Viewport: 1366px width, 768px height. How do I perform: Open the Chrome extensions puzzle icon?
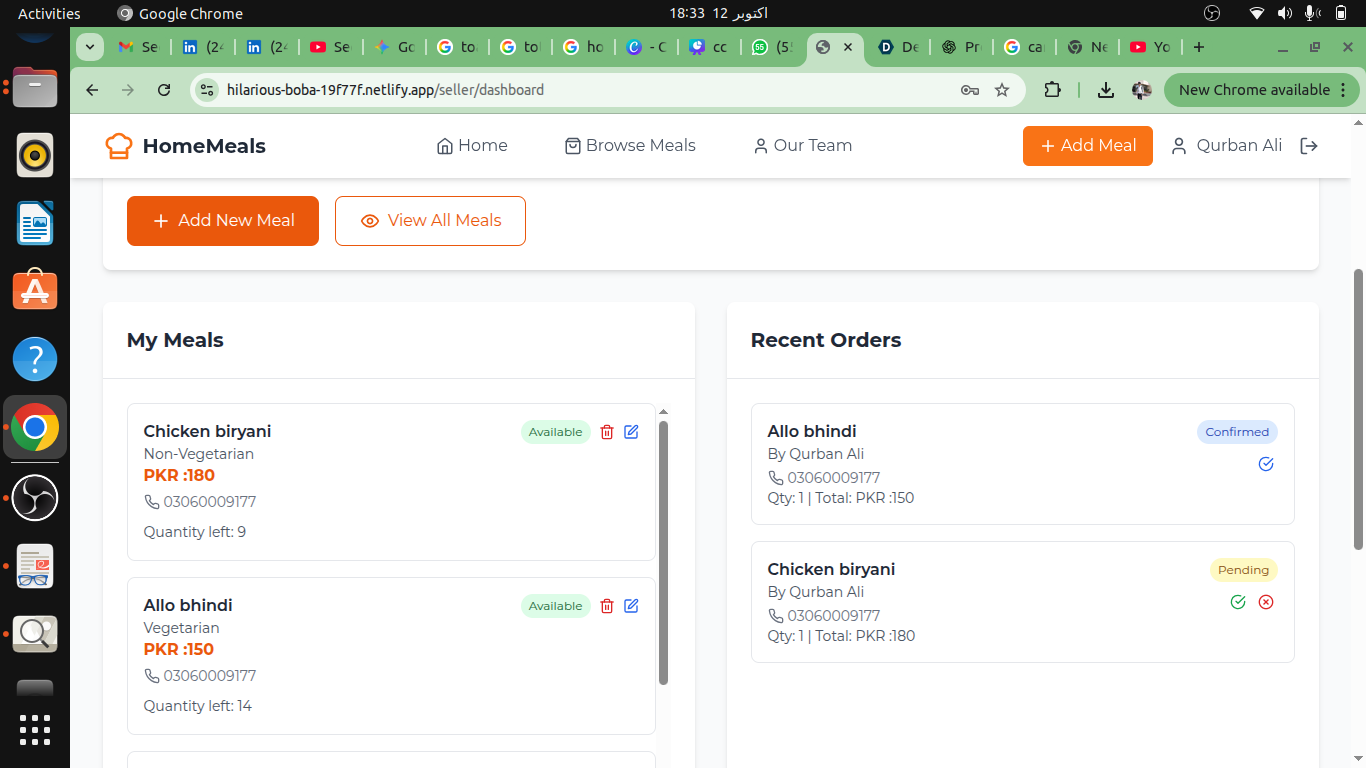[x=1052, y=90]
